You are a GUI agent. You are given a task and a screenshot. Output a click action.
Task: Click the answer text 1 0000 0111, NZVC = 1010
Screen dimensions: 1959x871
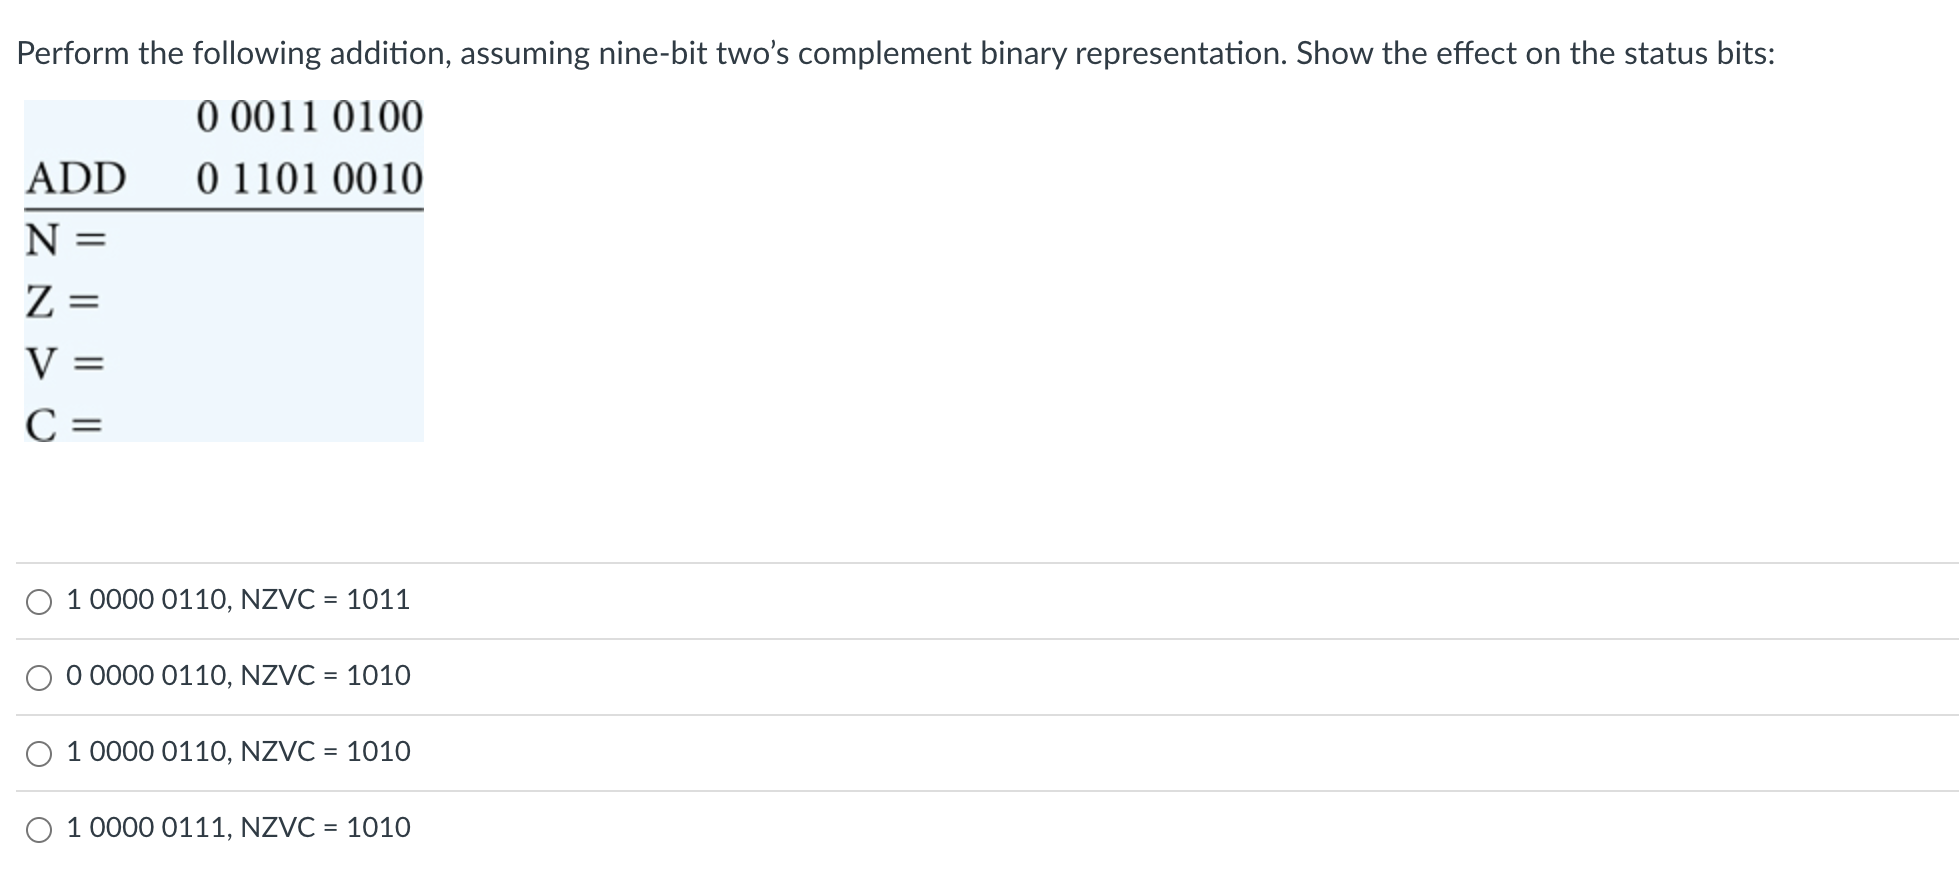click(x=237, y=828)
